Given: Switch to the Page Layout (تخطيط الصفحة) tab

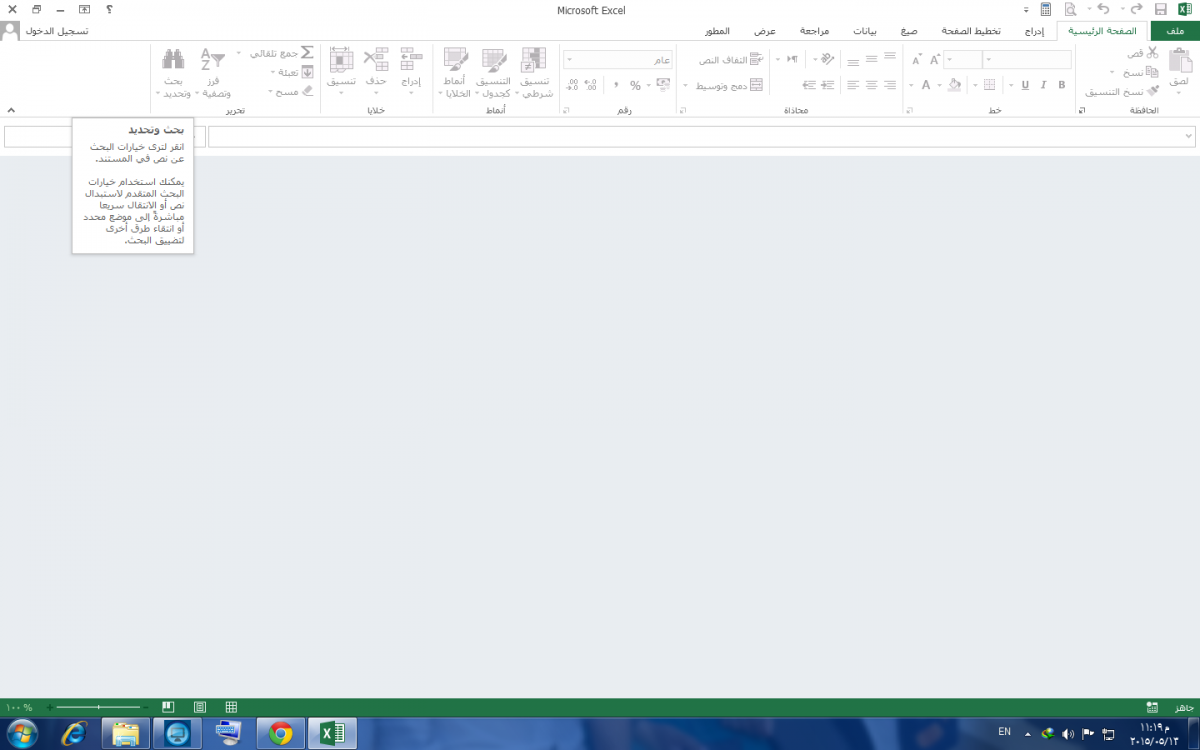Looking at the screenshot, I should 973,31.
